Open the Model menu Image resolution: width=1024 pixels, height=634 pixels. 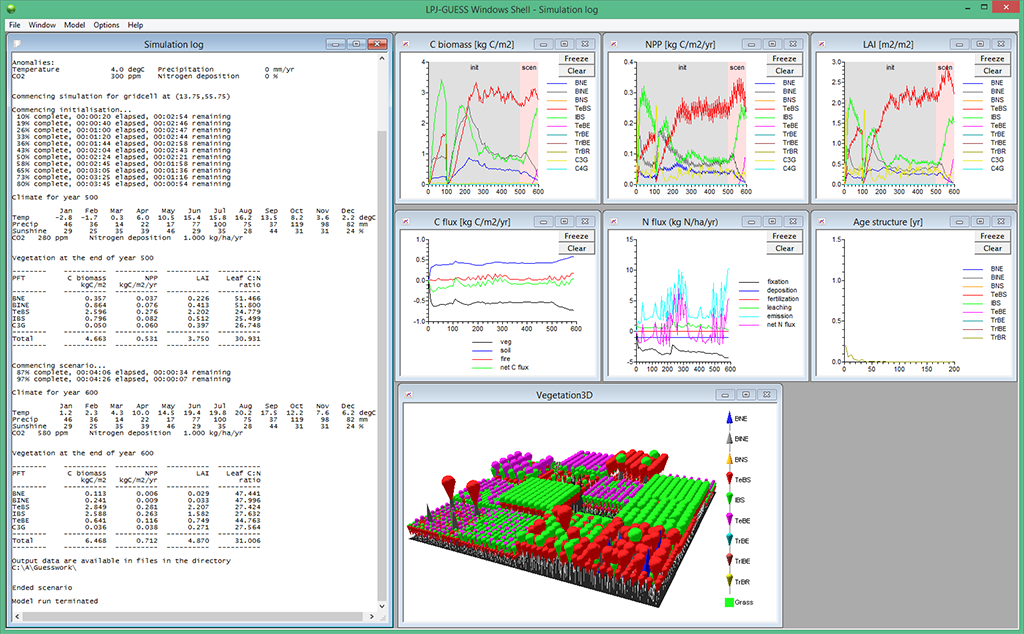[x=74, y=24]
